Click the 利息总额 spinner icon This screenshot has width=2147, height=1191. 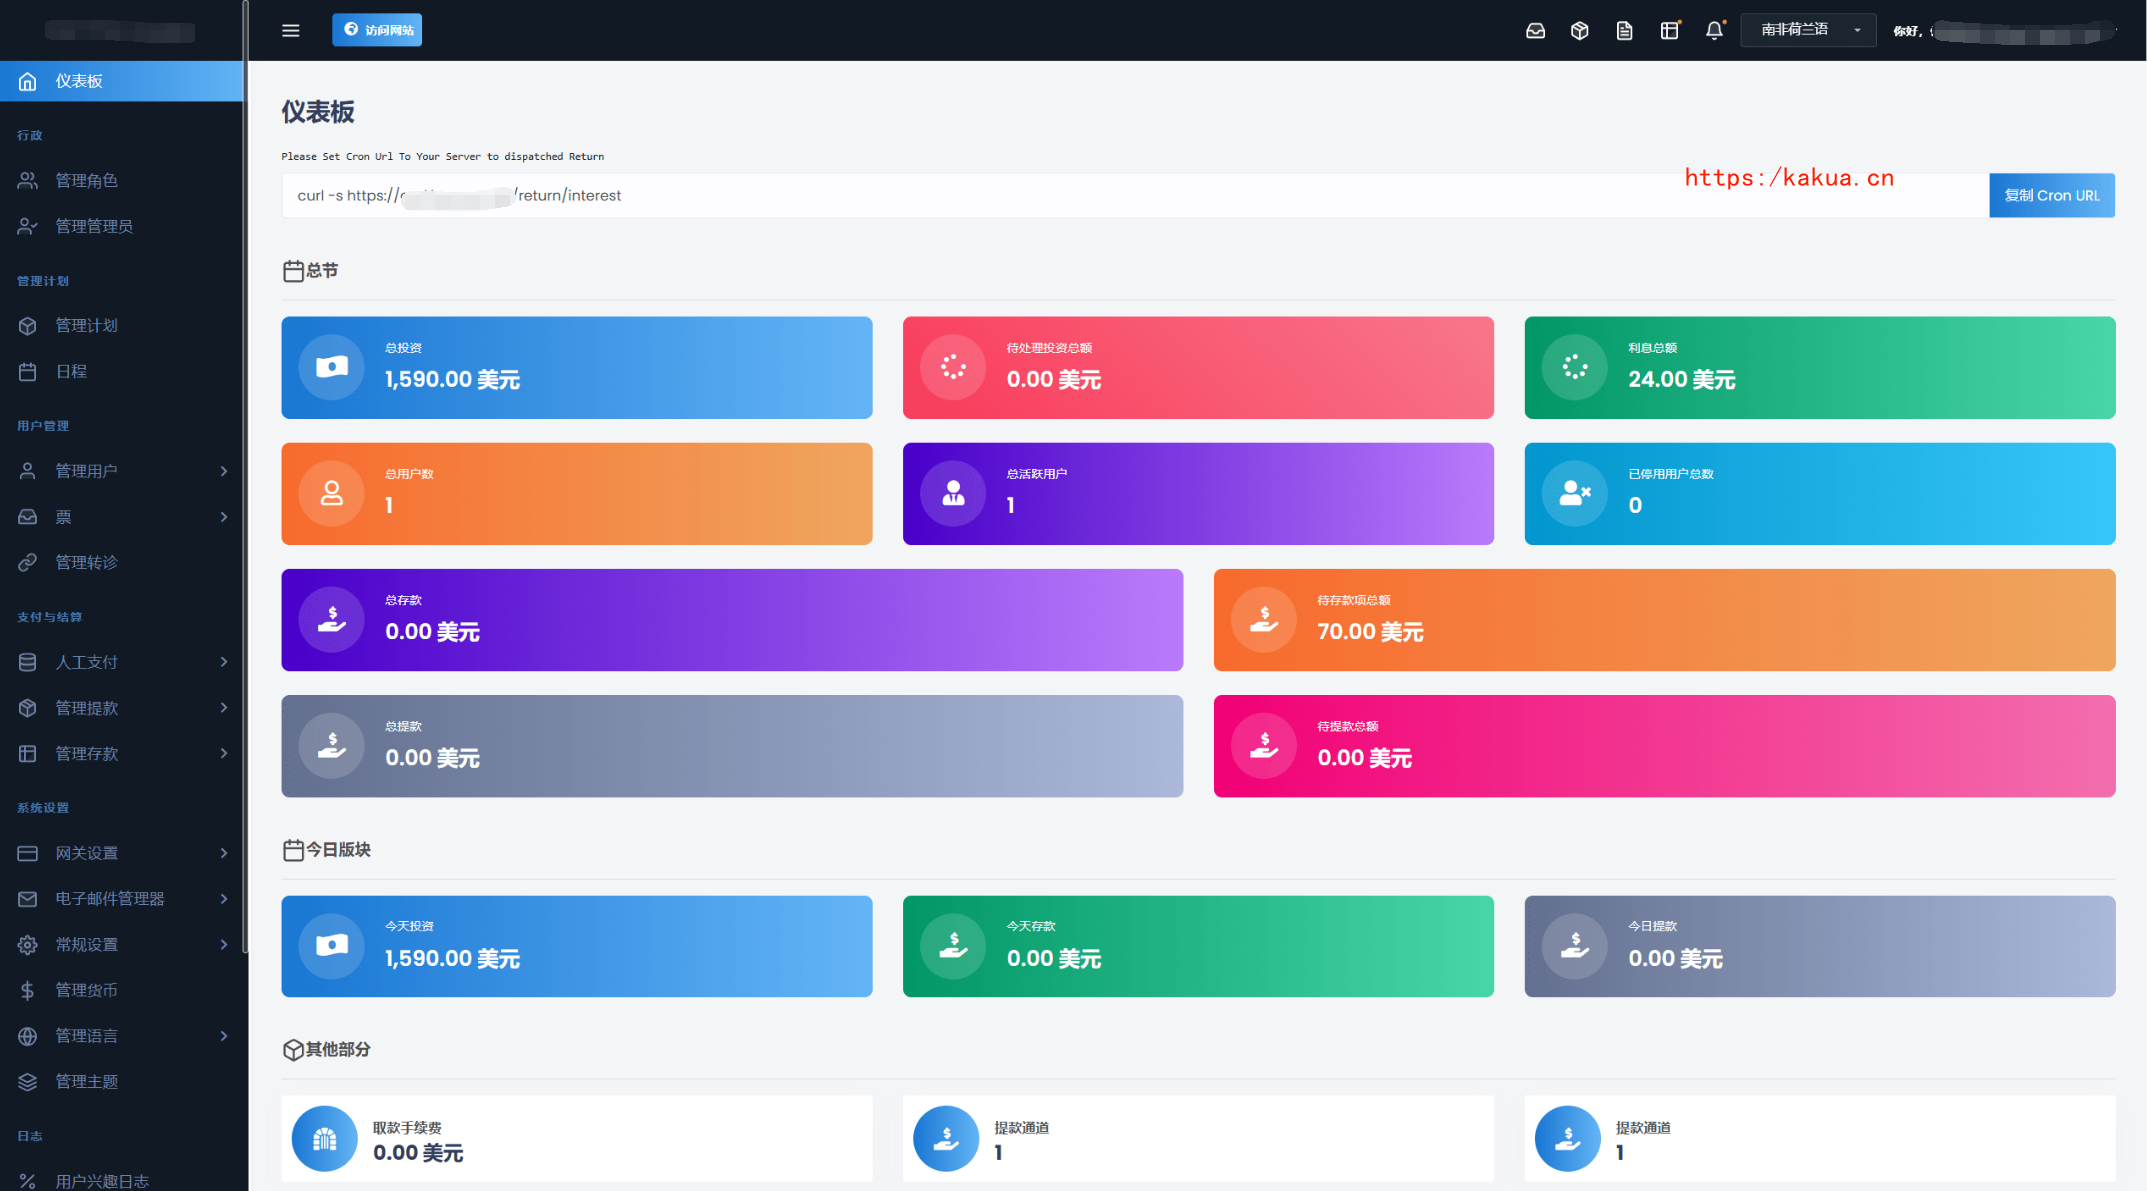(1575, 367)
